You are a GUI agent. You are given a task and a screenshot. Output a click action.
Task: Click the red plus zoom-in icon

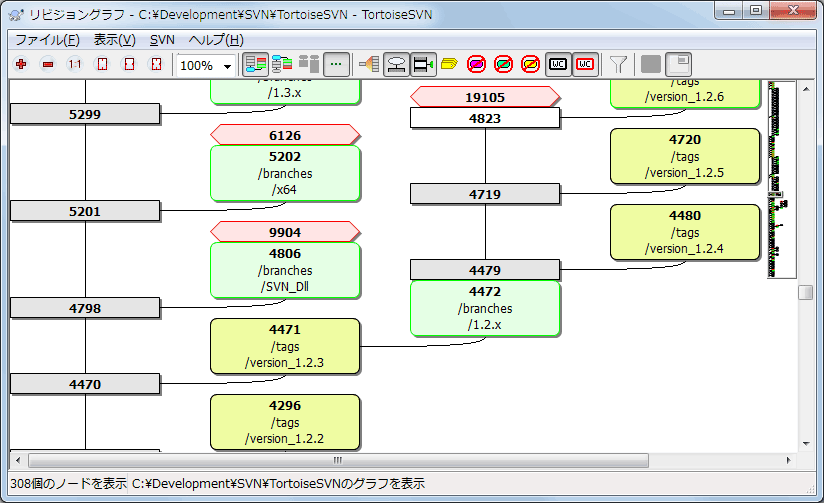coord(21,65)
